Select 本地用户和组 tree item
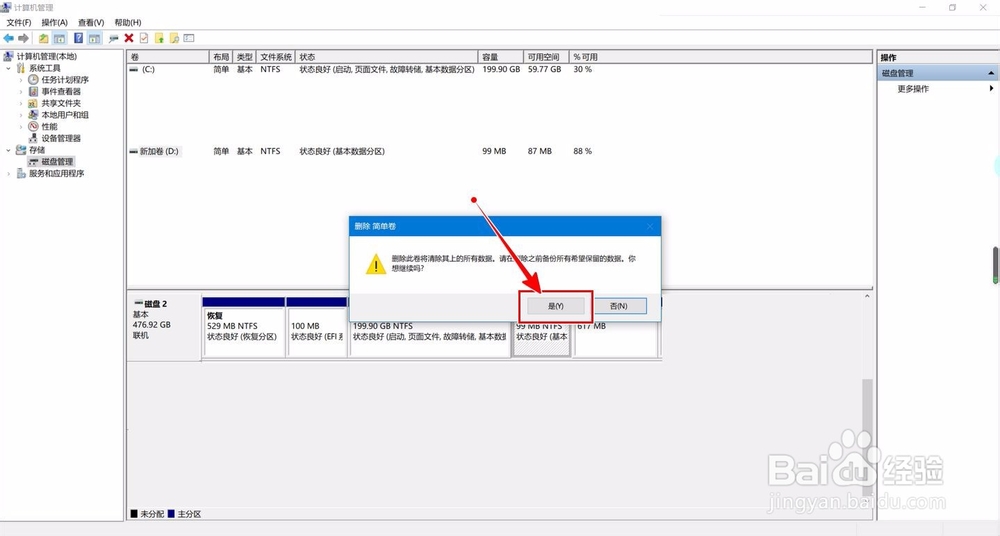1000x536 pixels. tap(65, 115)
